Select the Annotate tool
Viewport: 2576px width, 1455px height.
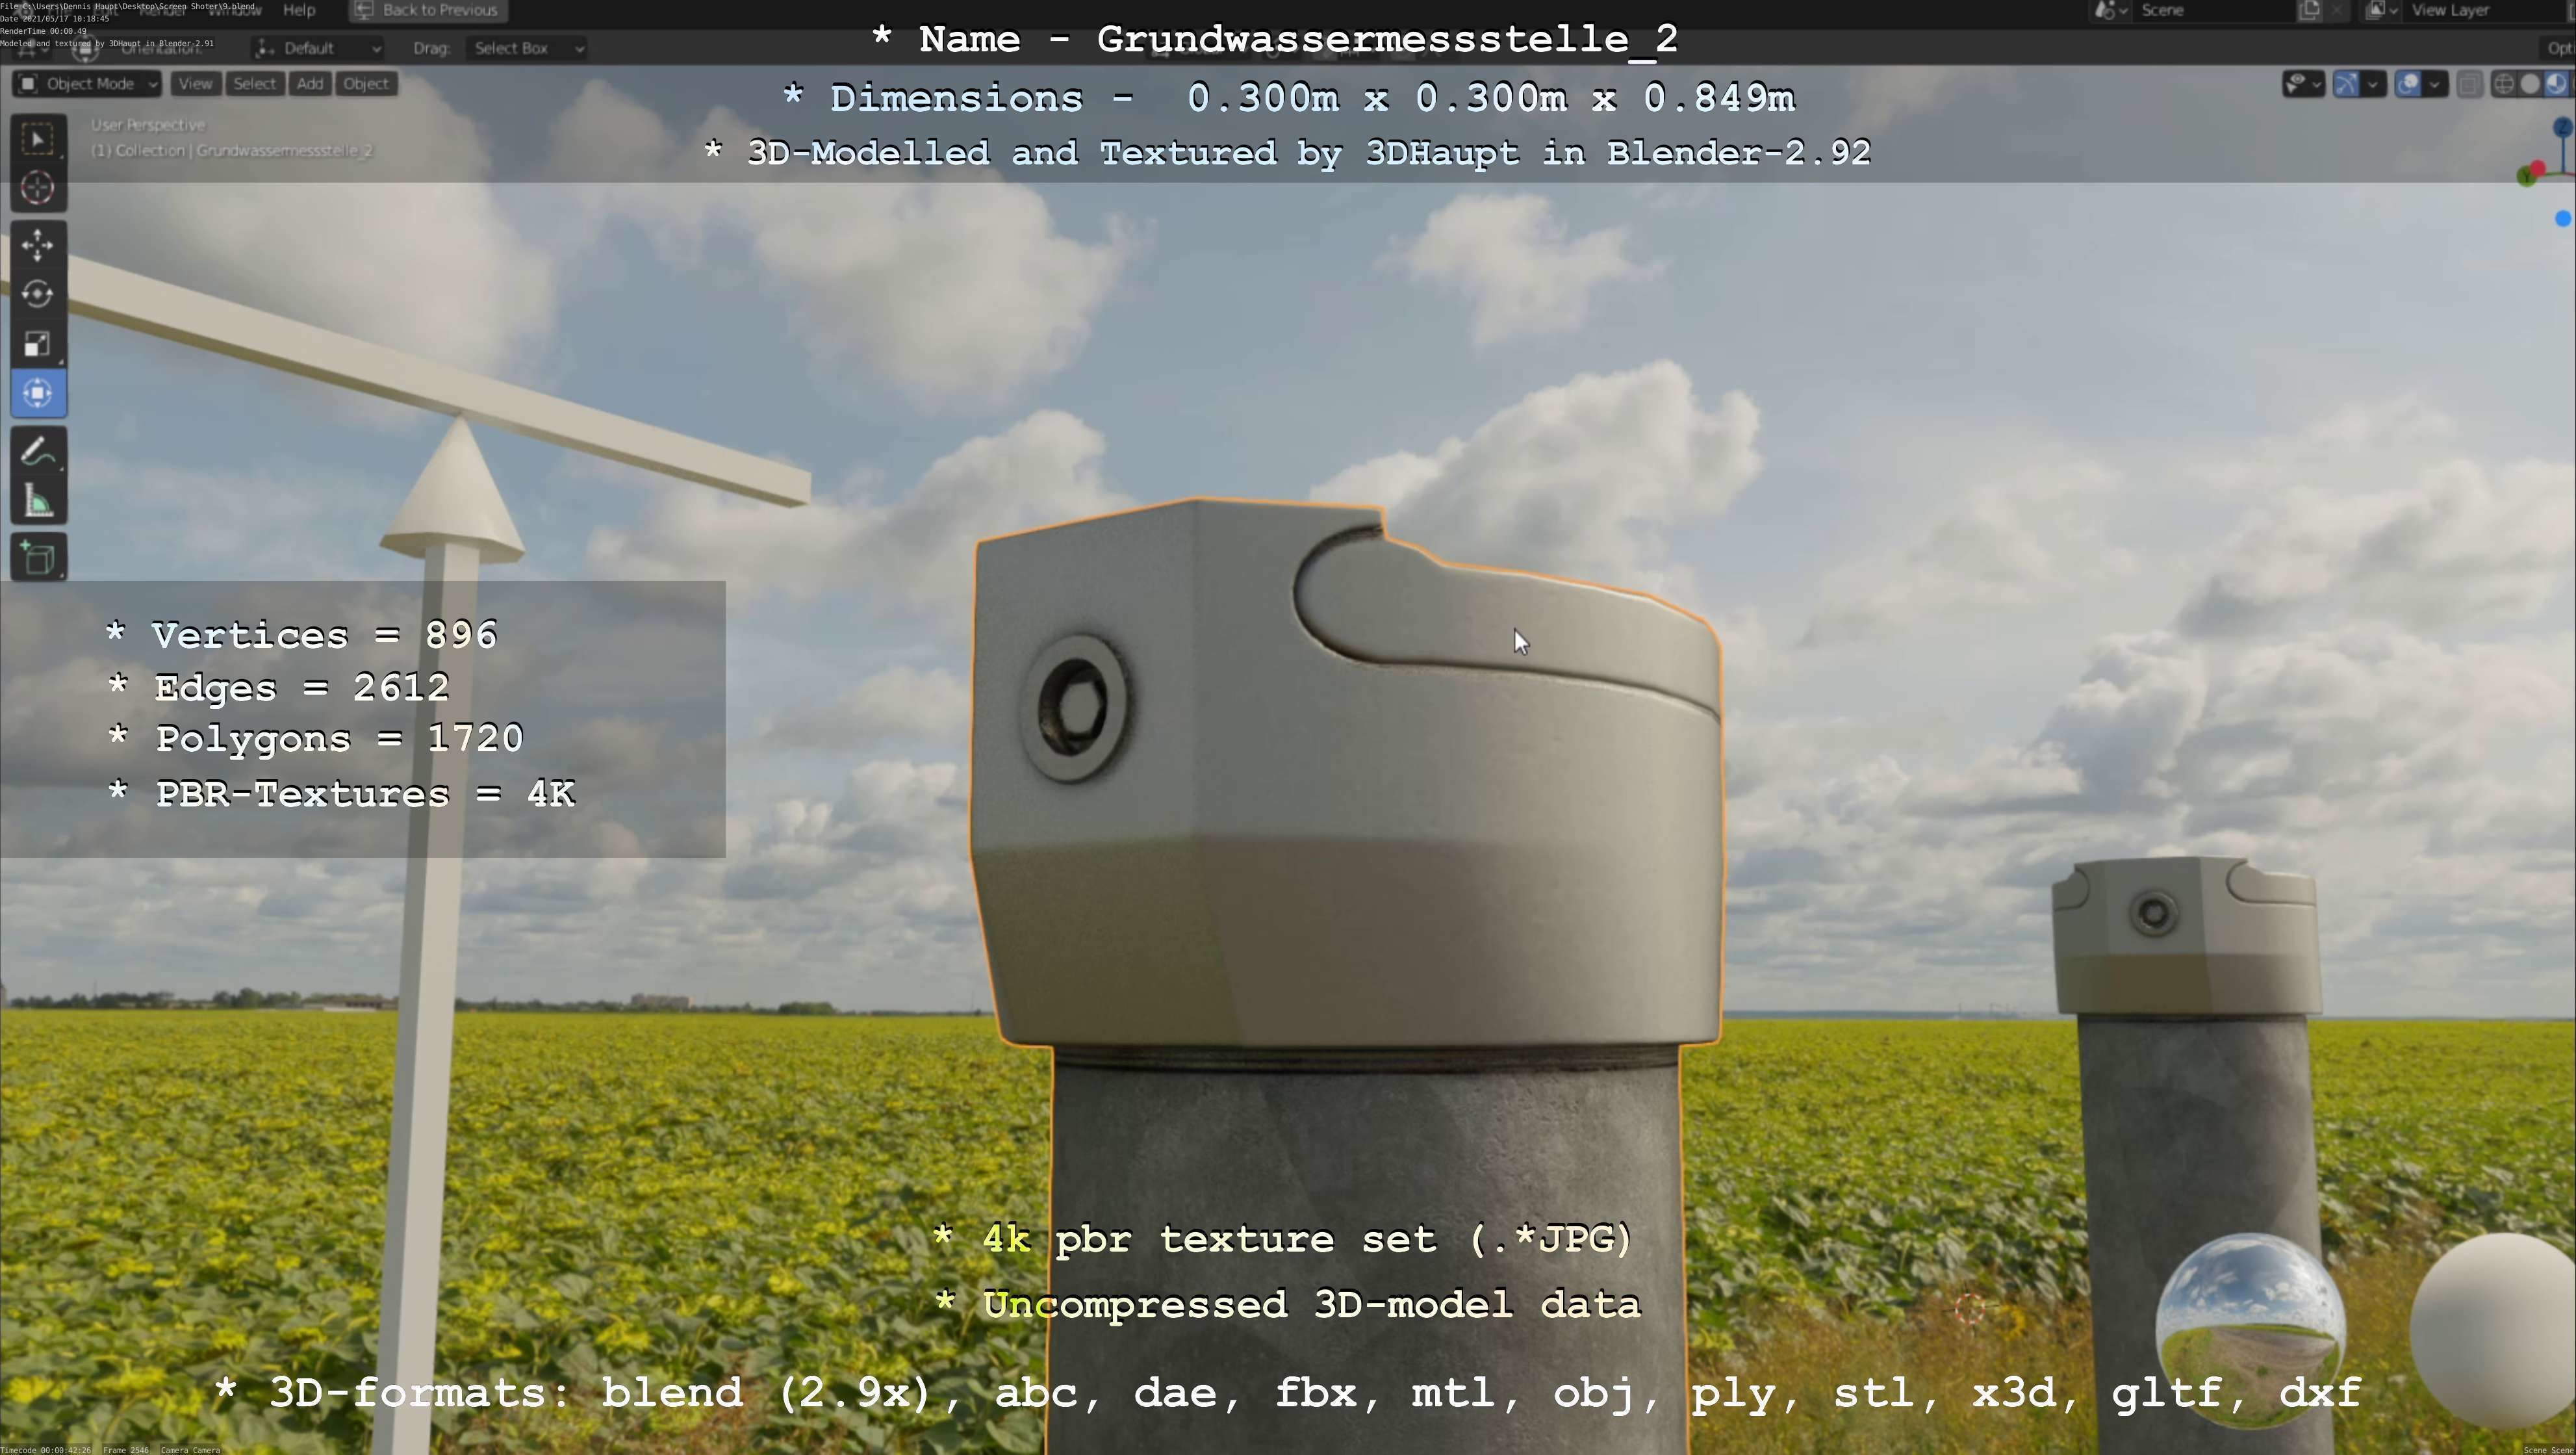[x=38, y=452]
